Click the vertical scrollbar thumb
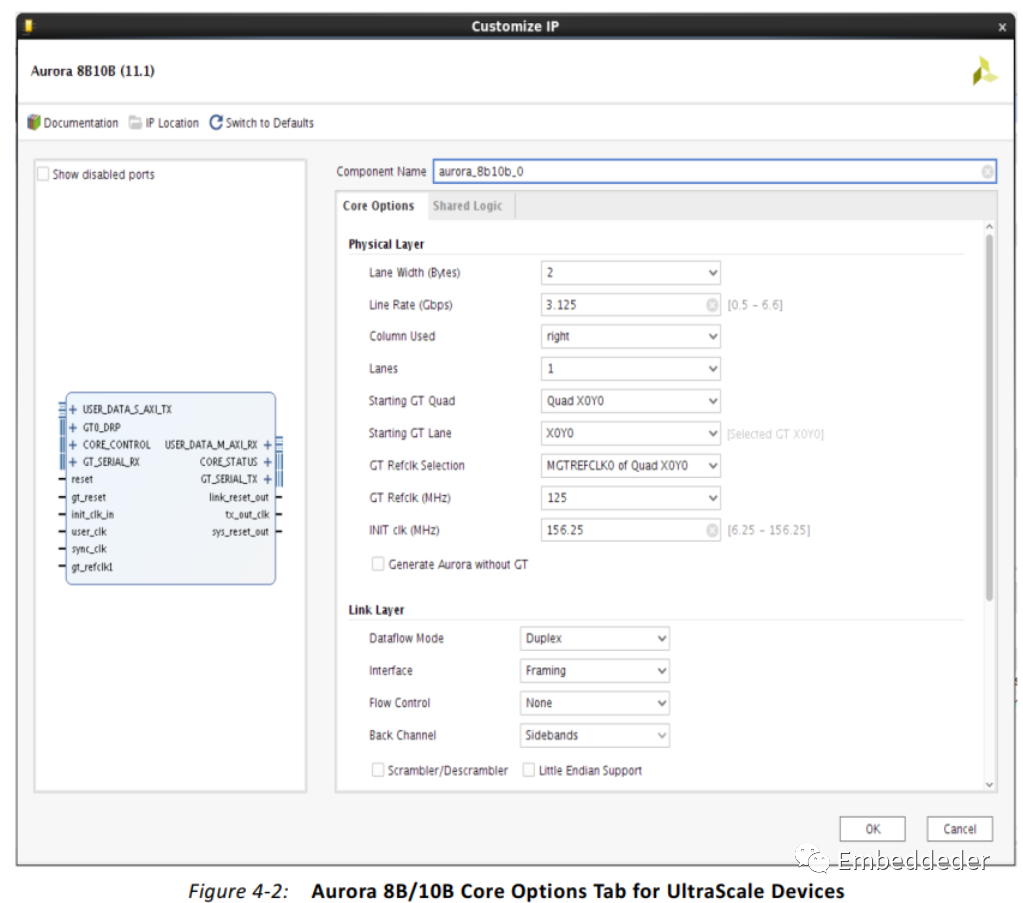Viewport: 1023px width, 903px height. tap(989, 418)
